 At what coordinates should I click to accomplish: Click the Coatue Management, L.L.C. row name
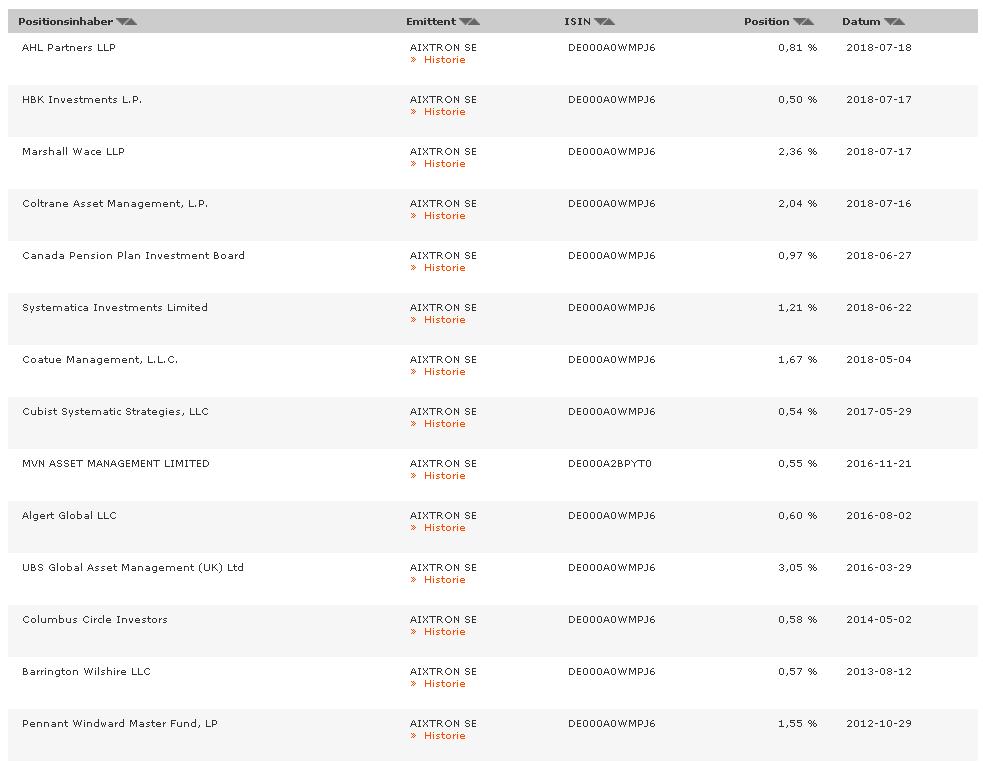click(x=100, y=360)
